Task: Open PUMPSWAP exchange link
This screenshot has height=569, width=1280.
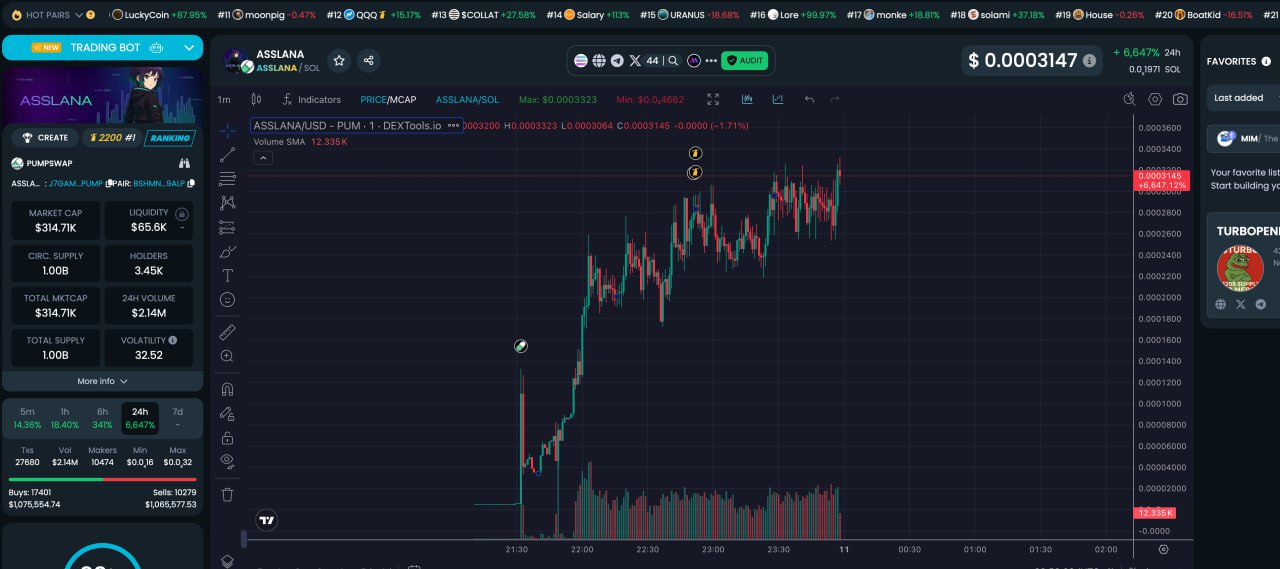Action: [x=42, y=163]
